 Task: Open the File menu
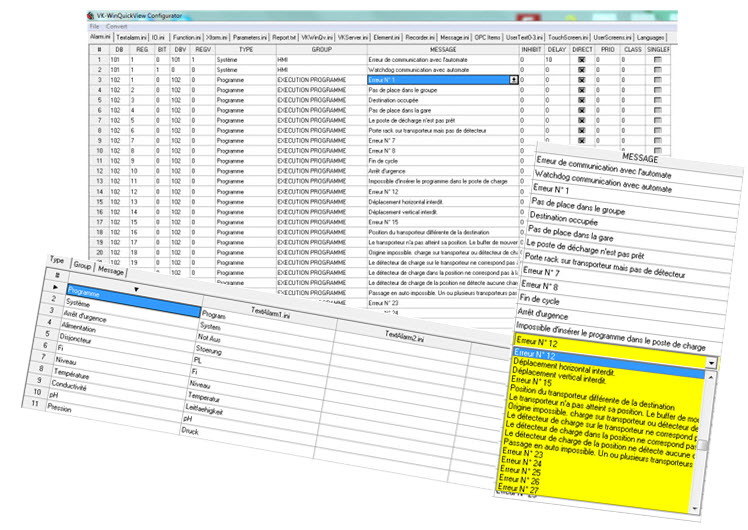click(x=94, y=27)
